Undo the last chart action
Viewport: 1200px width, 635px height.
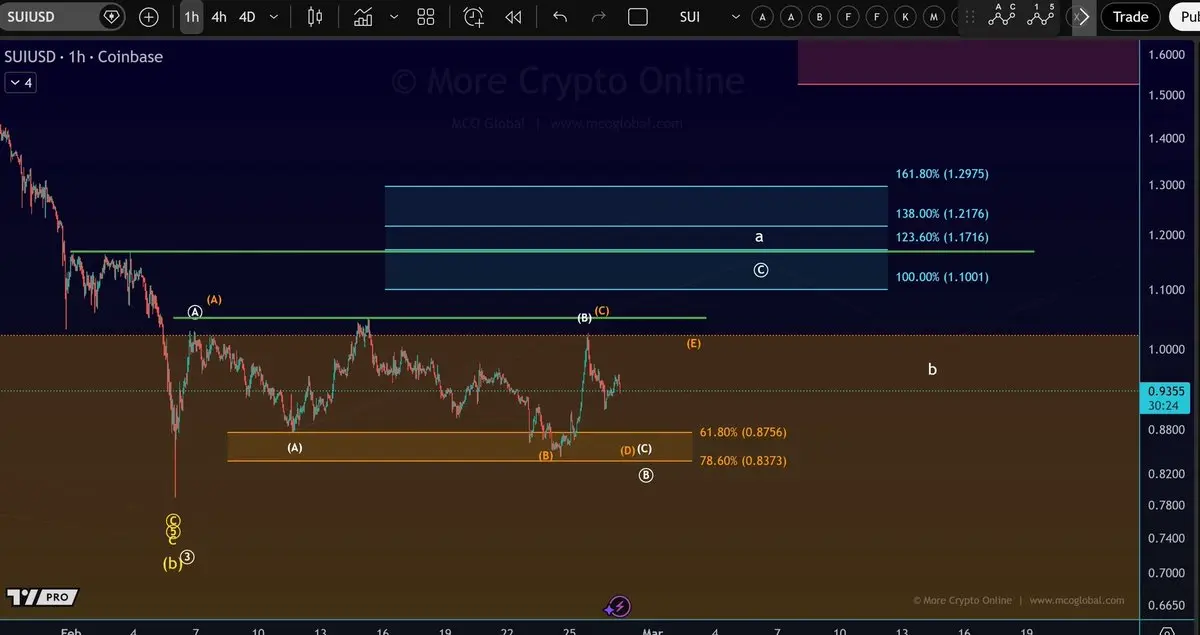tap(560, 17)
